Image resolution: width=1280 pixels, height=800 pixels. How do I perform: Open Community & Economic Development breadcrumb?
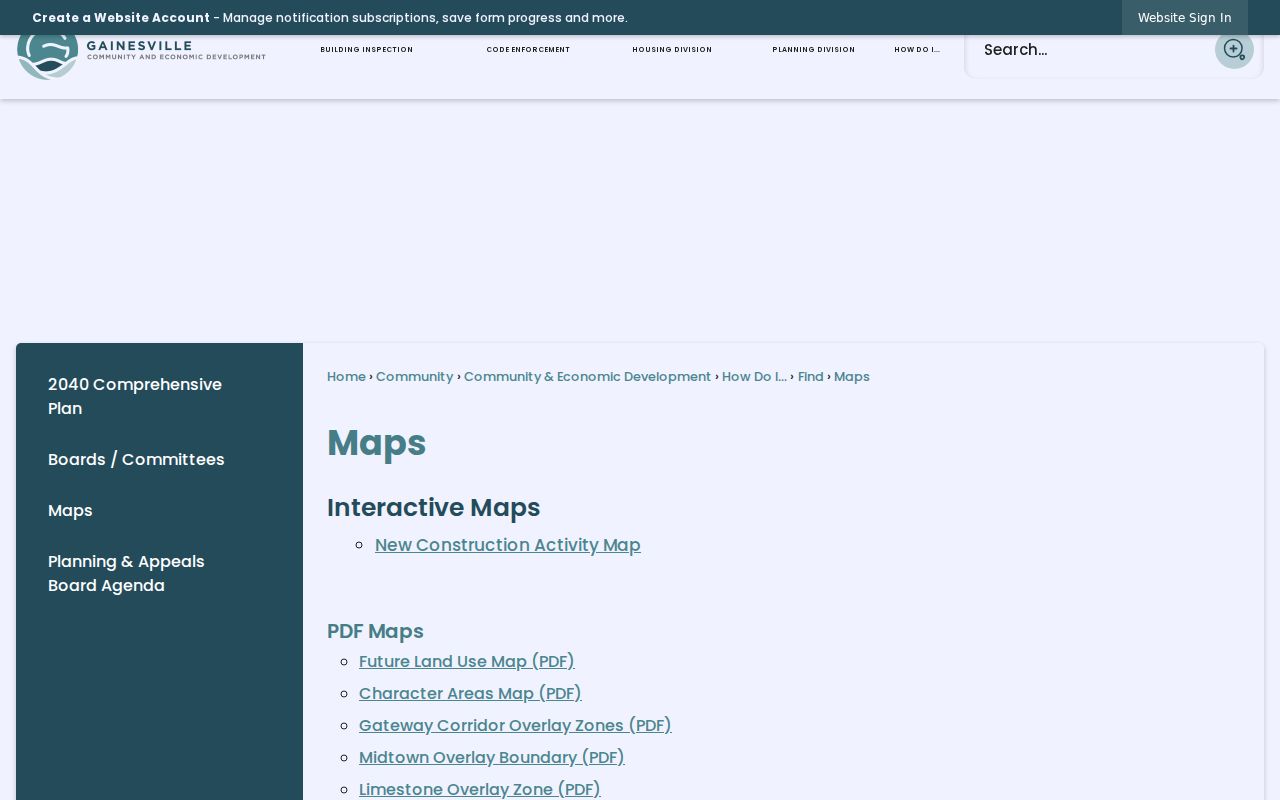(587, 377)
